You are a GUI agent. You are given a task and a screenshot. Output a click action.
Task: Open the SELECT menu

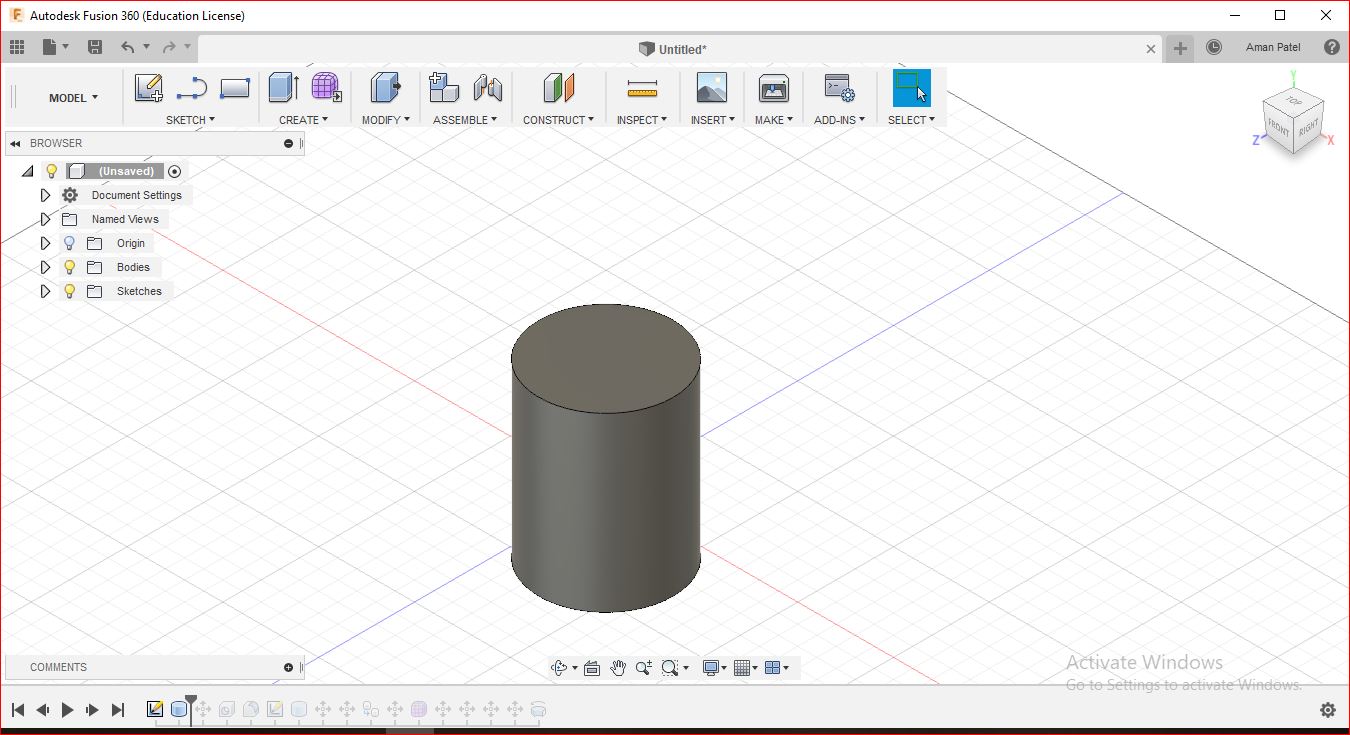(911, 120)
